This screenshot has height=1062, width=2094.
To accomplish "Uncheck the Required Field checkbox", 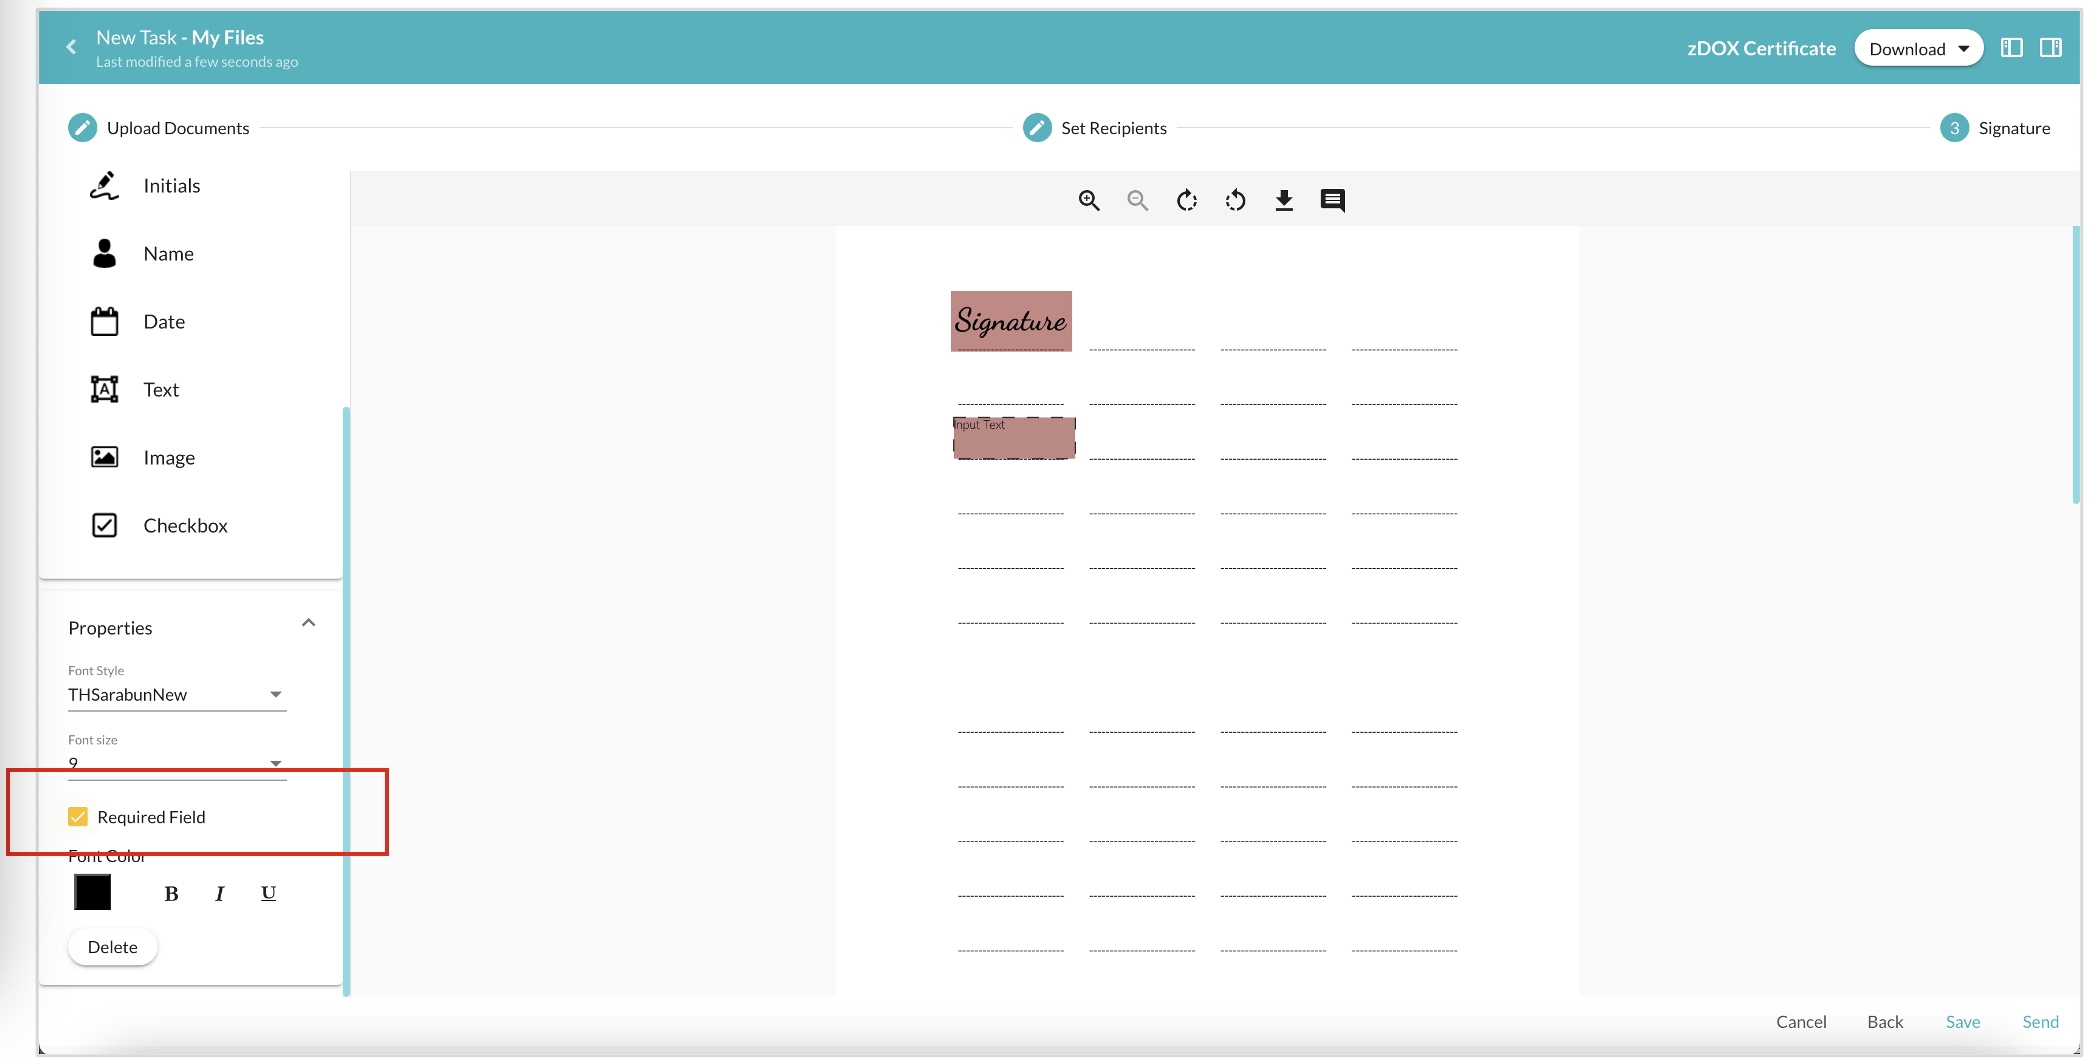I will click(x=78, y=817).
